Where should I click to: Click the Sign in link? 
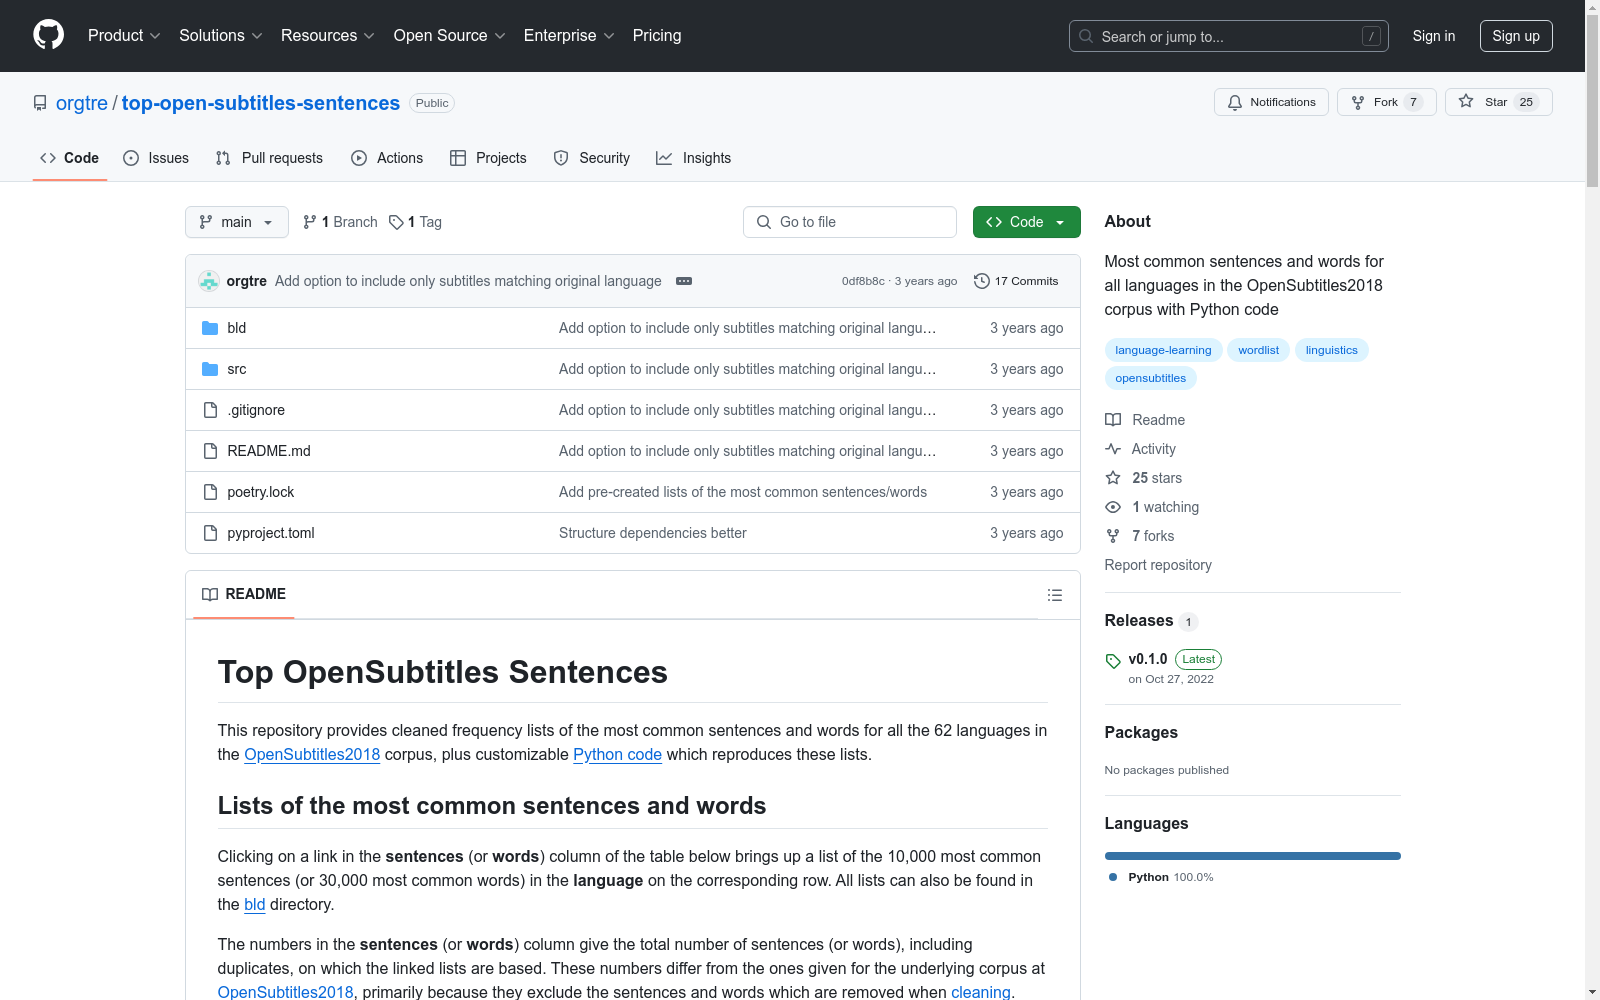[x=1434, y=36]
